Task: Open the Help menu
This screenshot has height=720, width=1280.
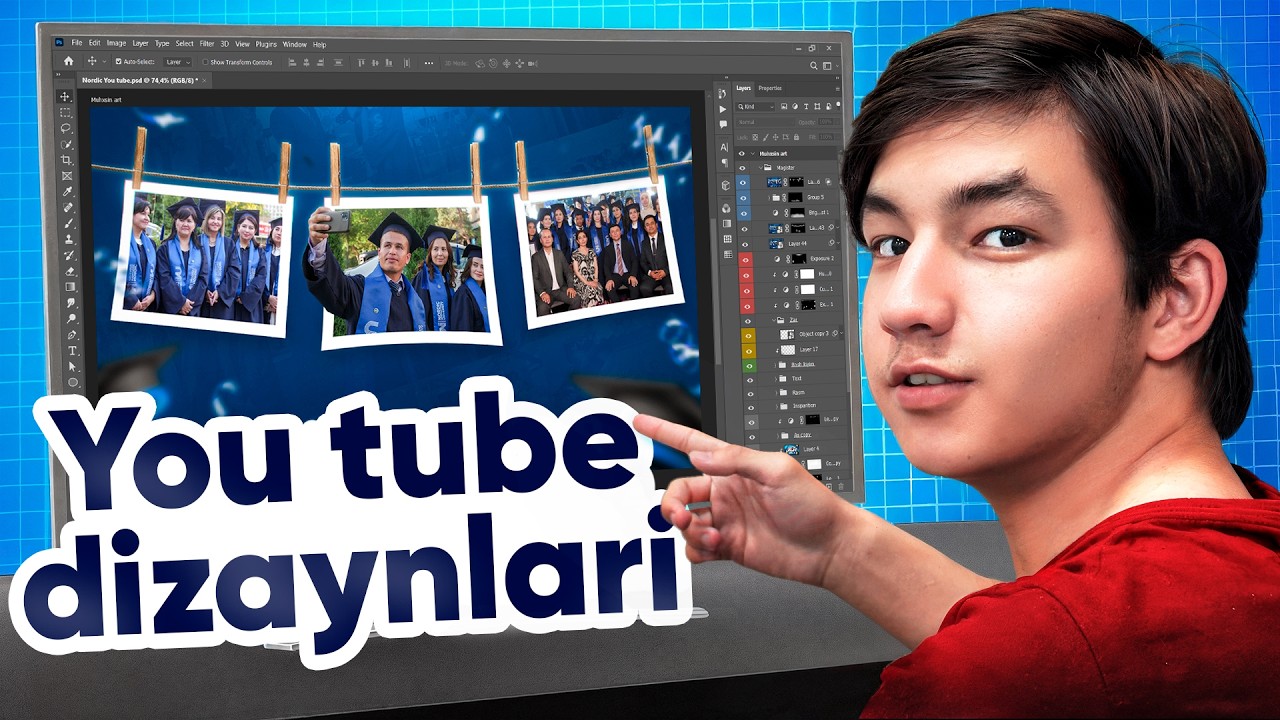Action: click(x=319, y=44)
